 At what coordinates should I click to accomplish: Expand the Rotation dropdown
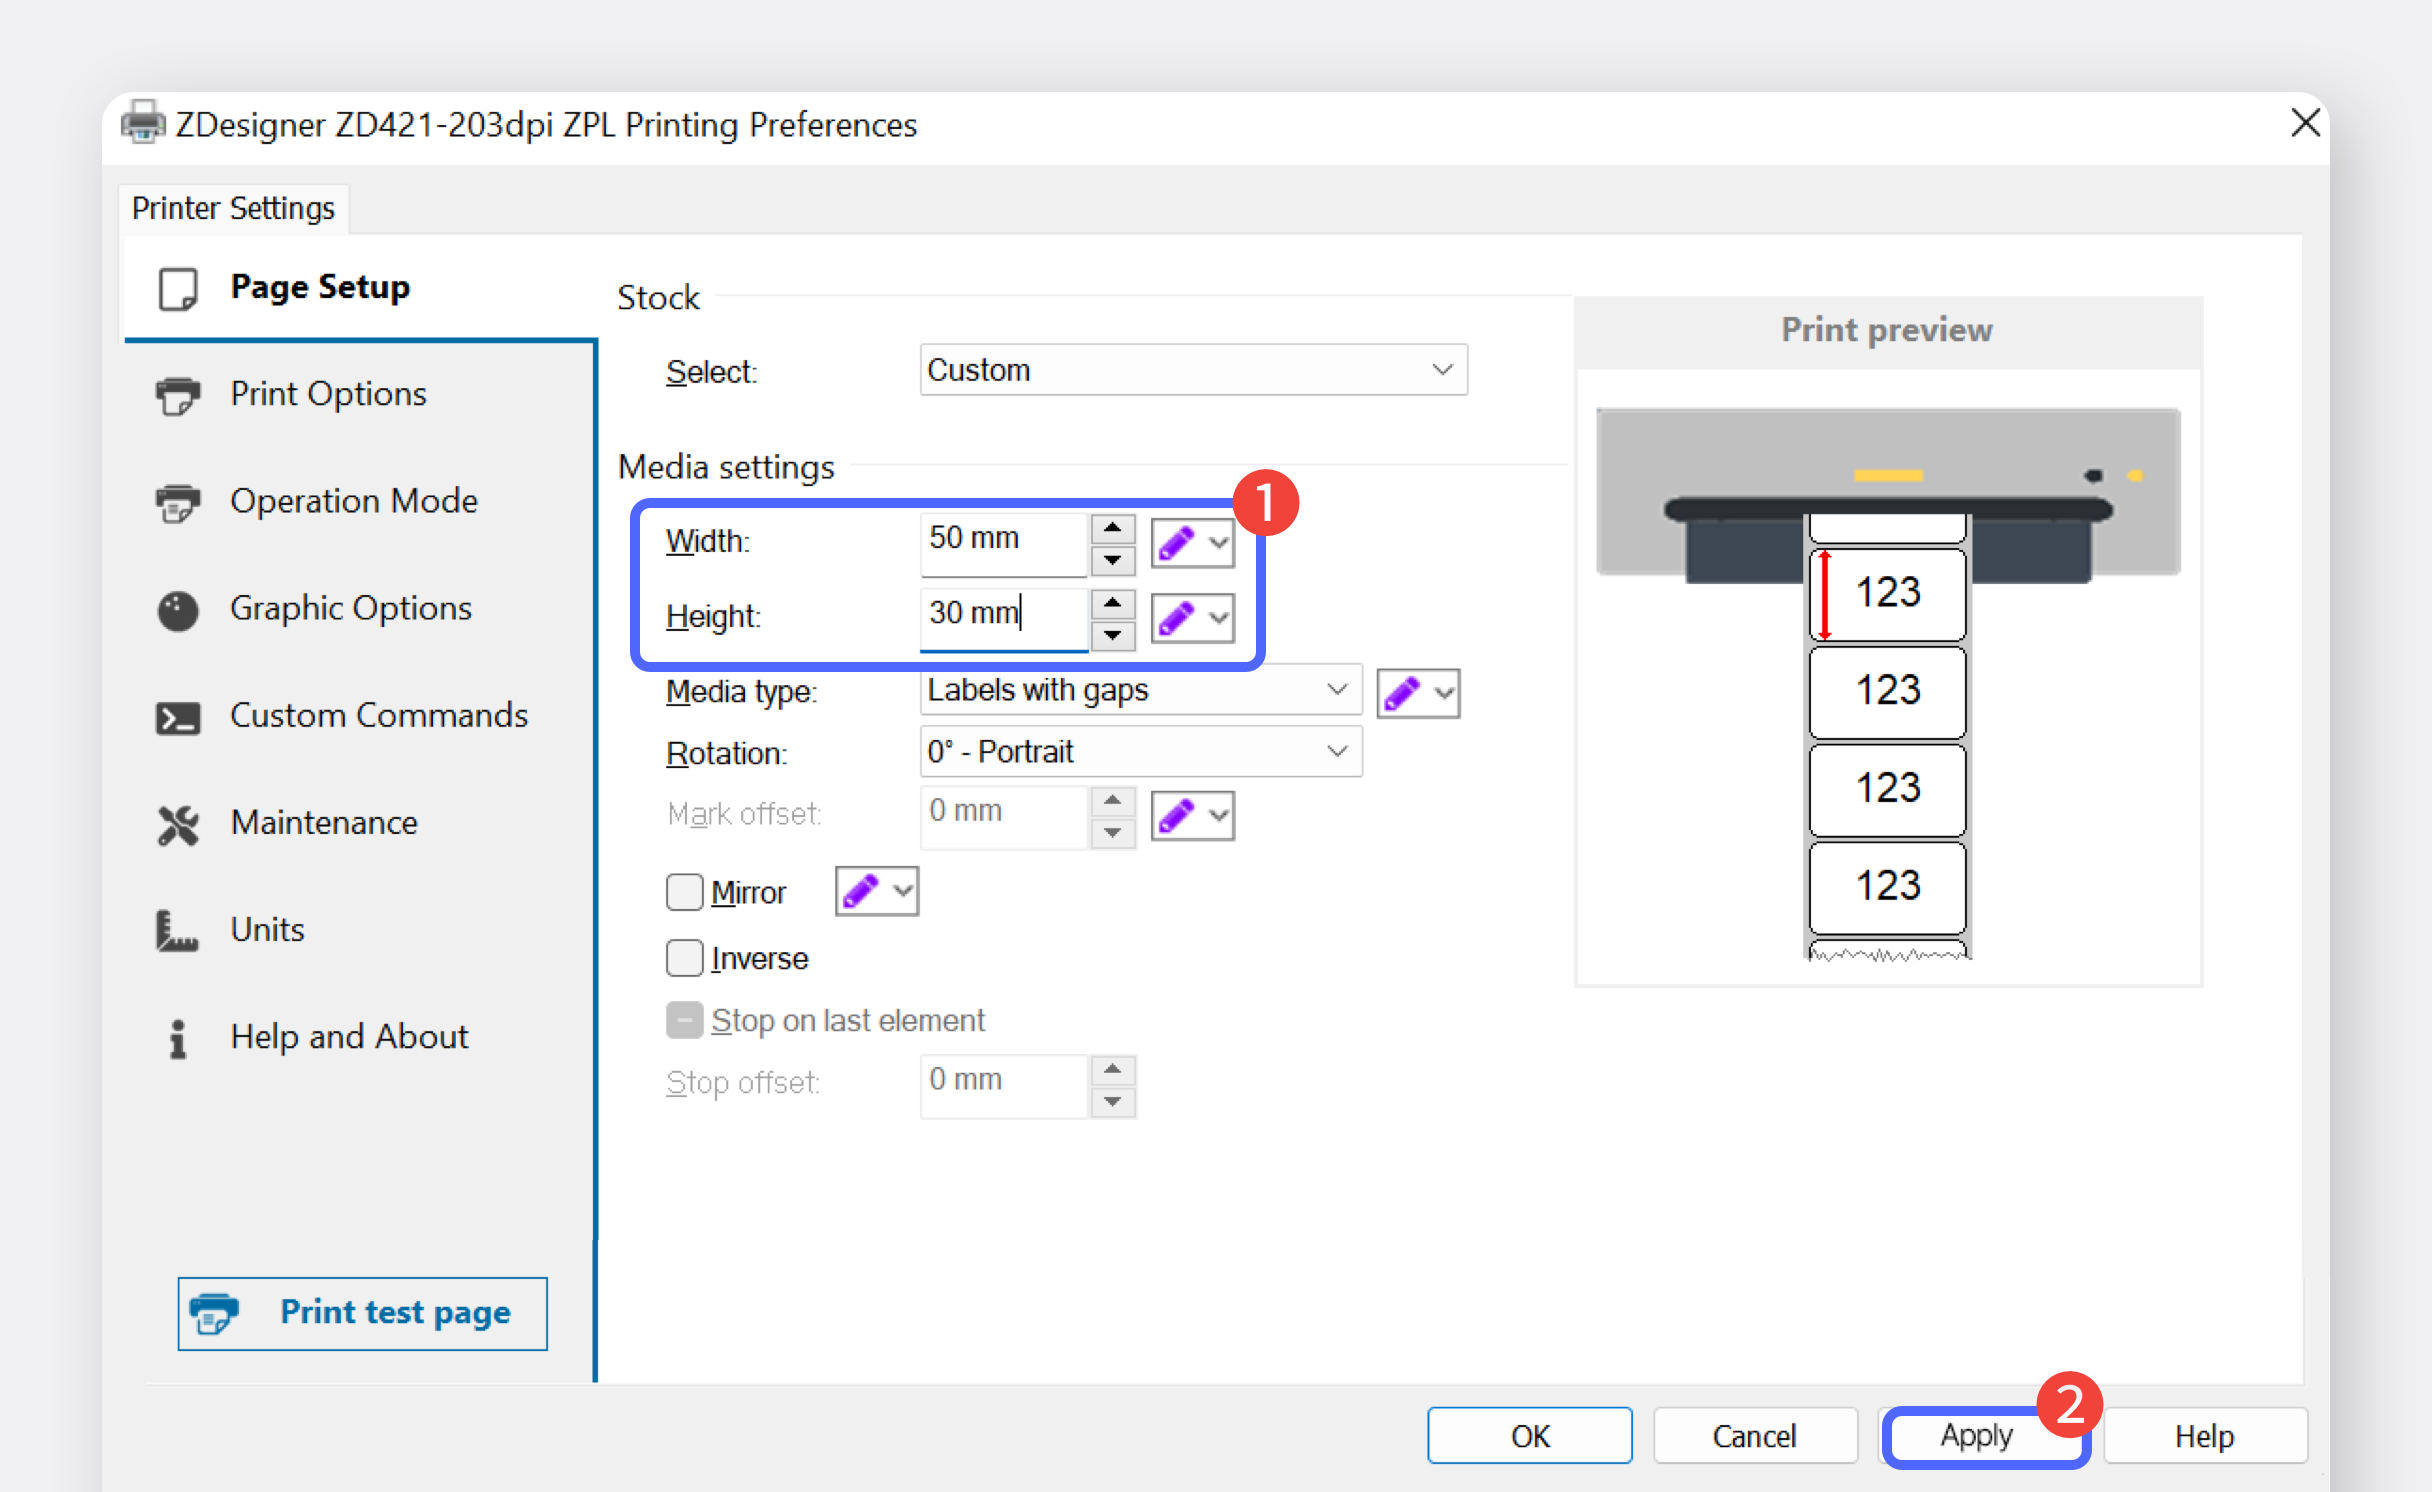(x=1140, y=752)
